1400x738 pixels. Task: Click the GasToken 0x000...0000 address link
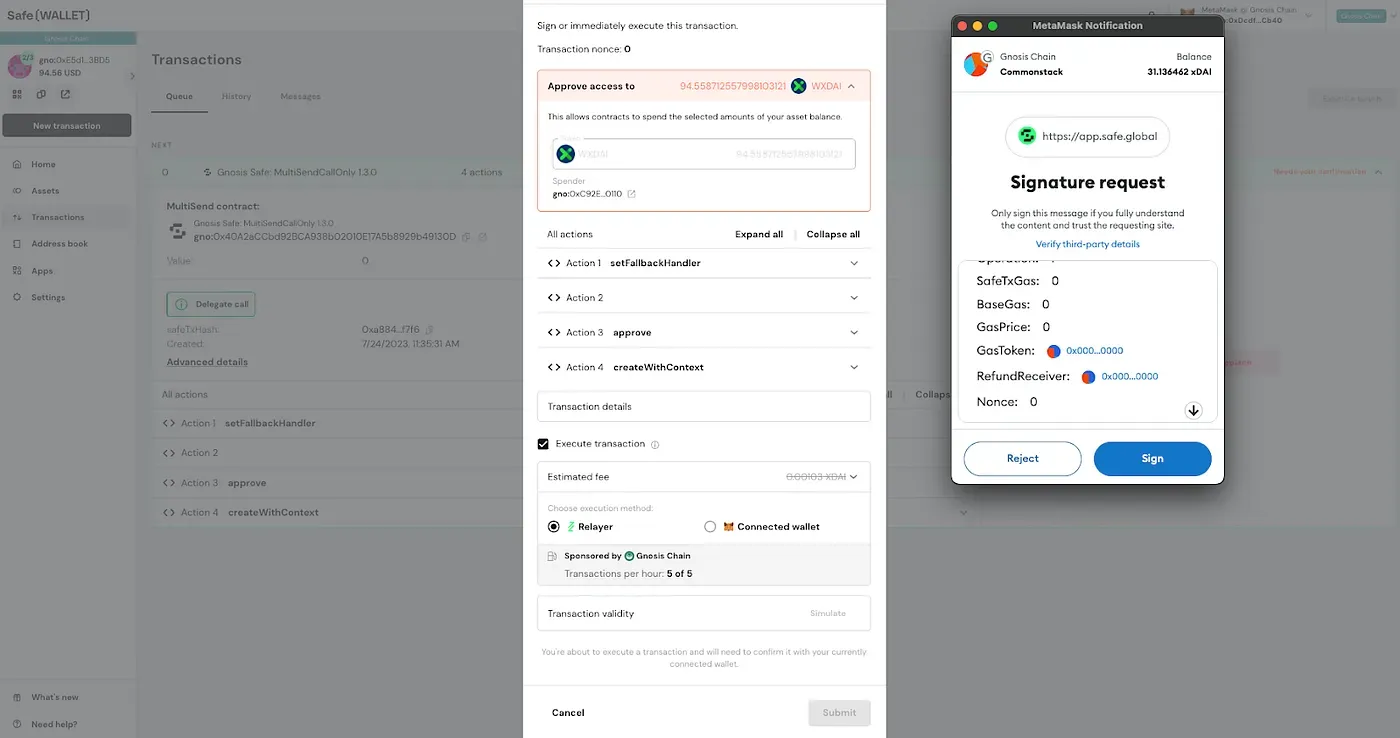[x=1094, y=351]
